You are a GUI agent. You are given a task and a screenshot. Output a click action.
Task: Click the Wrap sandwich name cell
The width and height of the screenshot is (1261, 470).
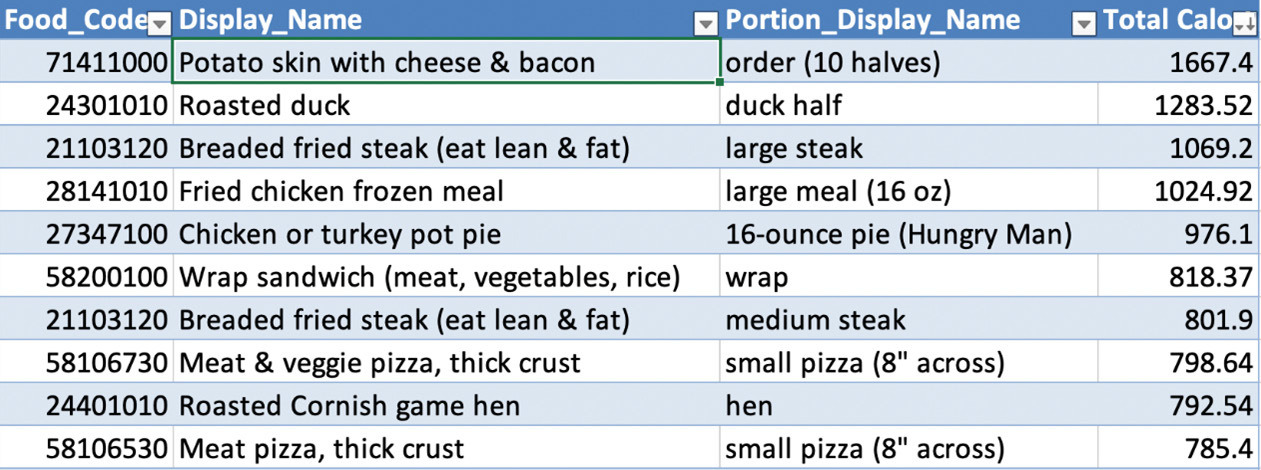pyautogui.click(x=446, y=277)
